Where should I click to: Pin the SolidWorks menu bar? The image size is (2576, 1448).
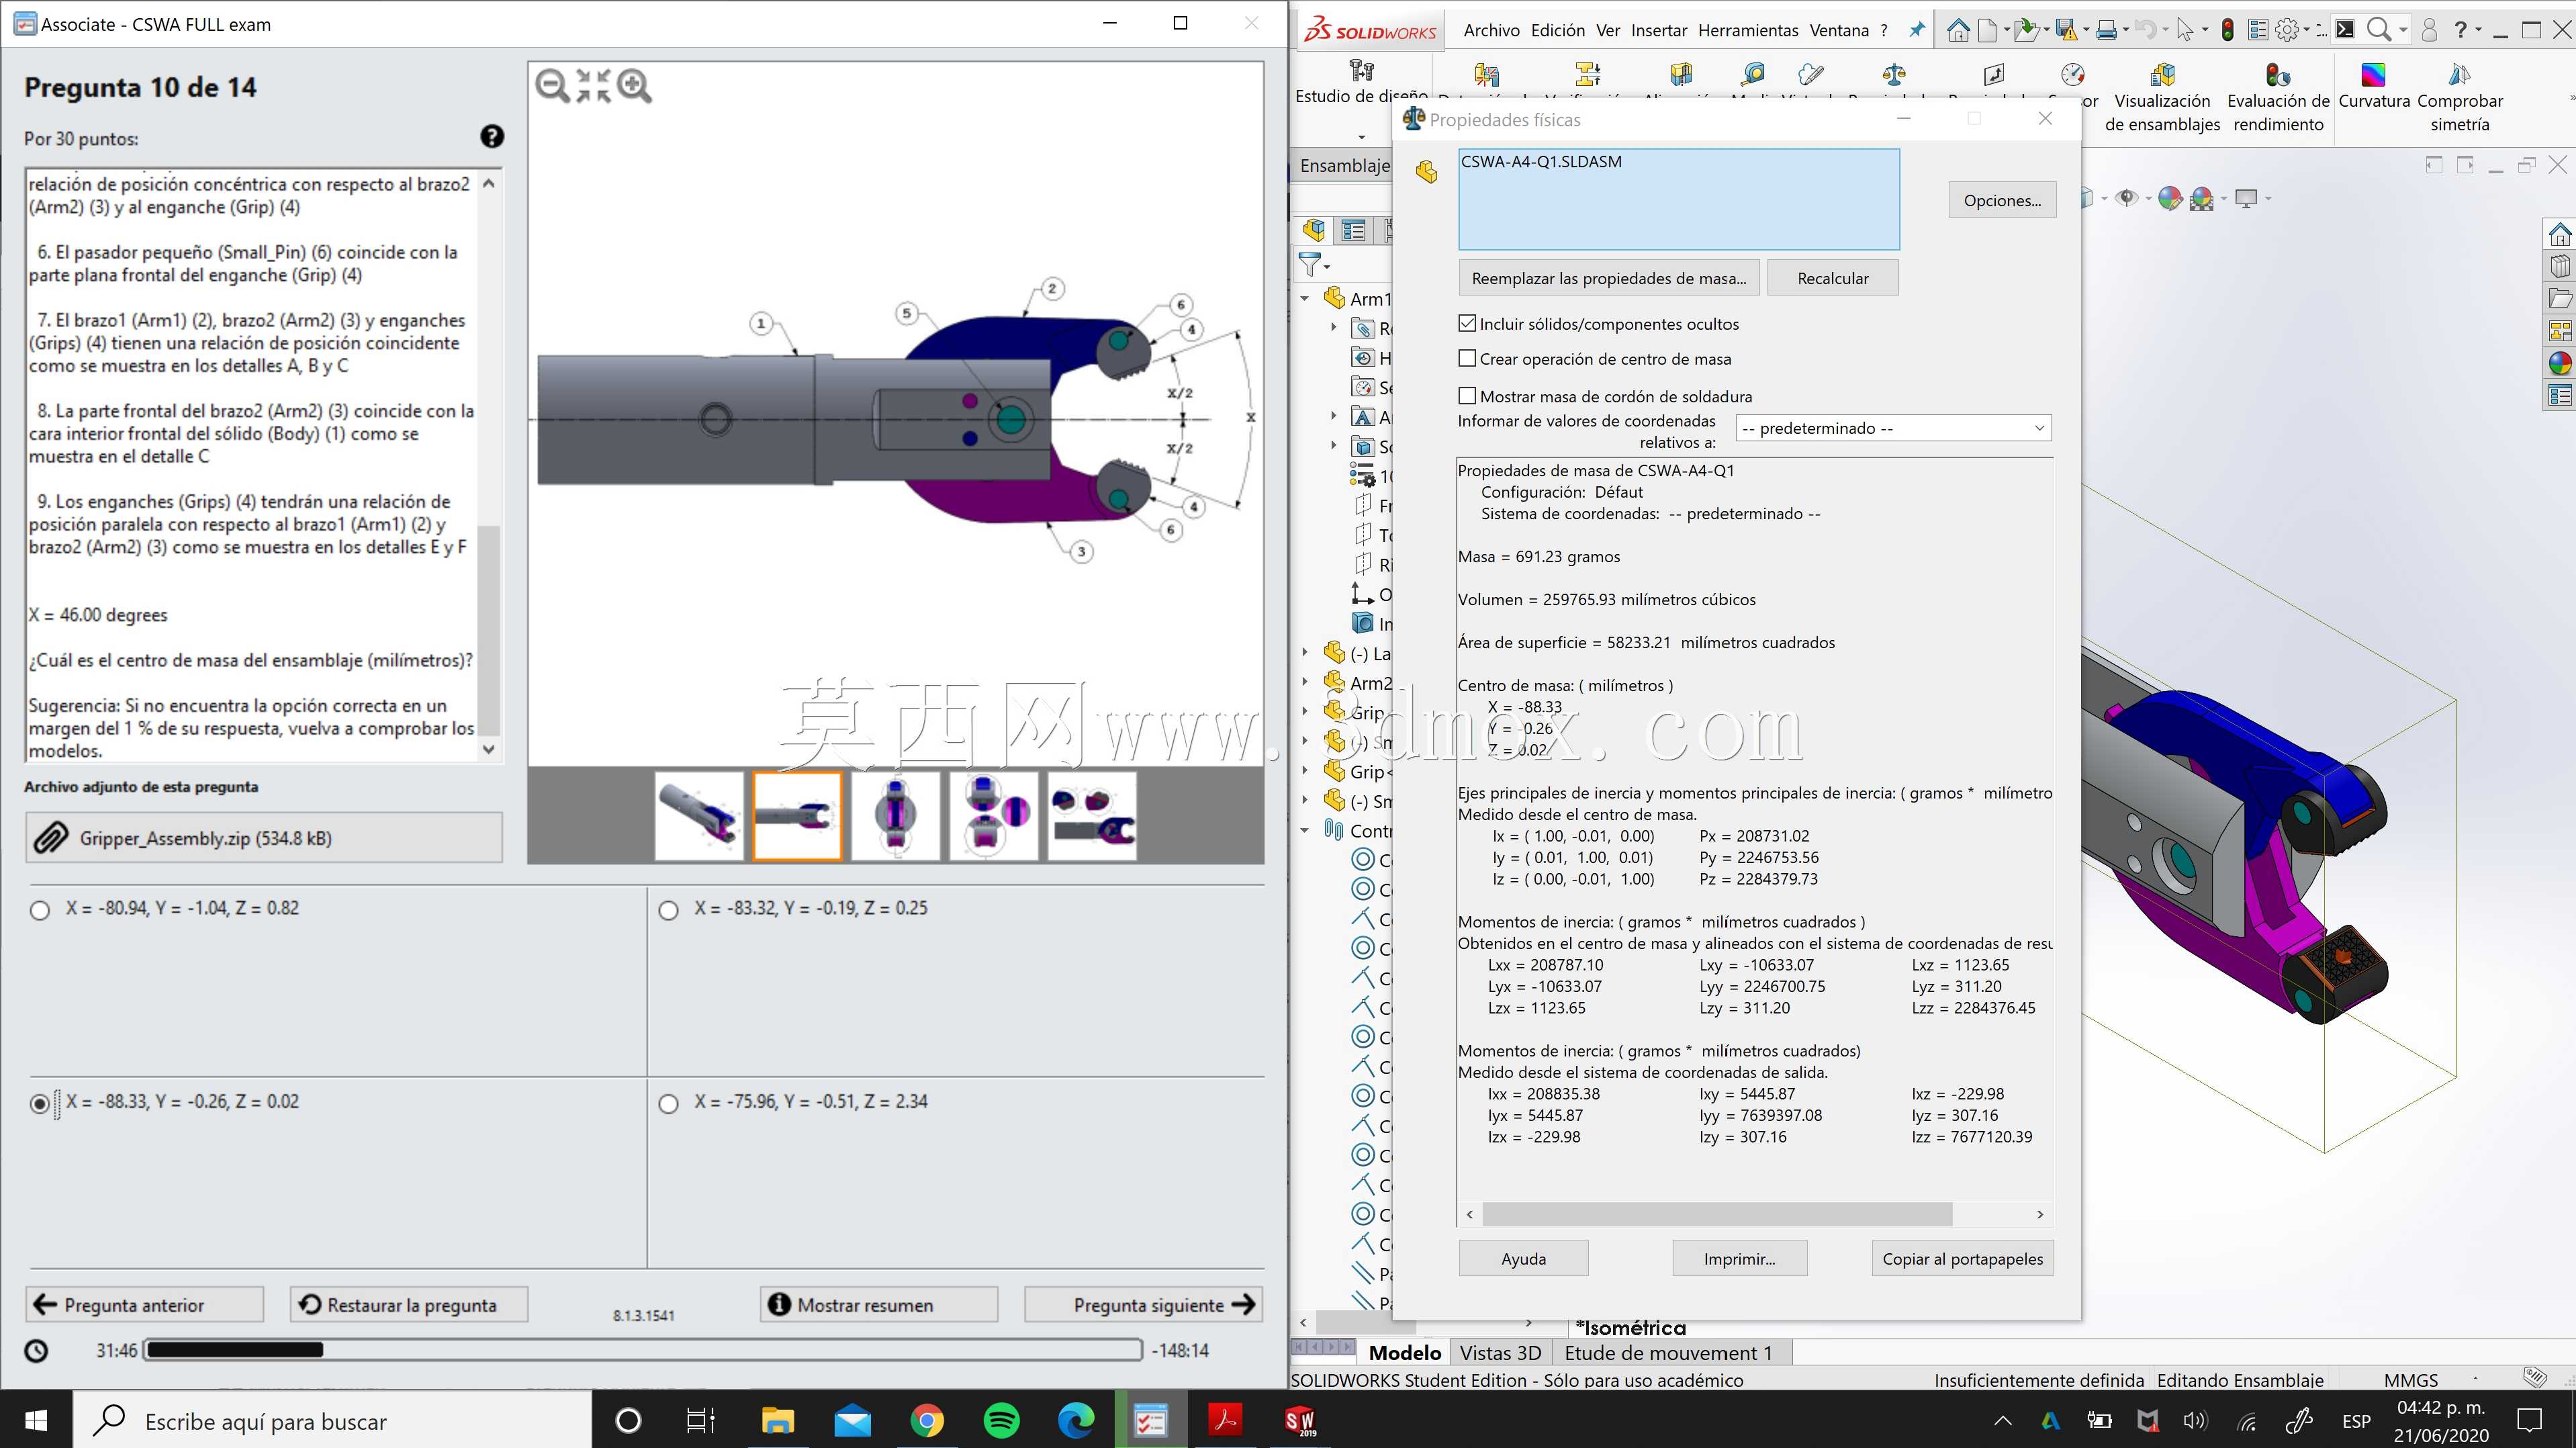click(x=1916, y=30)
